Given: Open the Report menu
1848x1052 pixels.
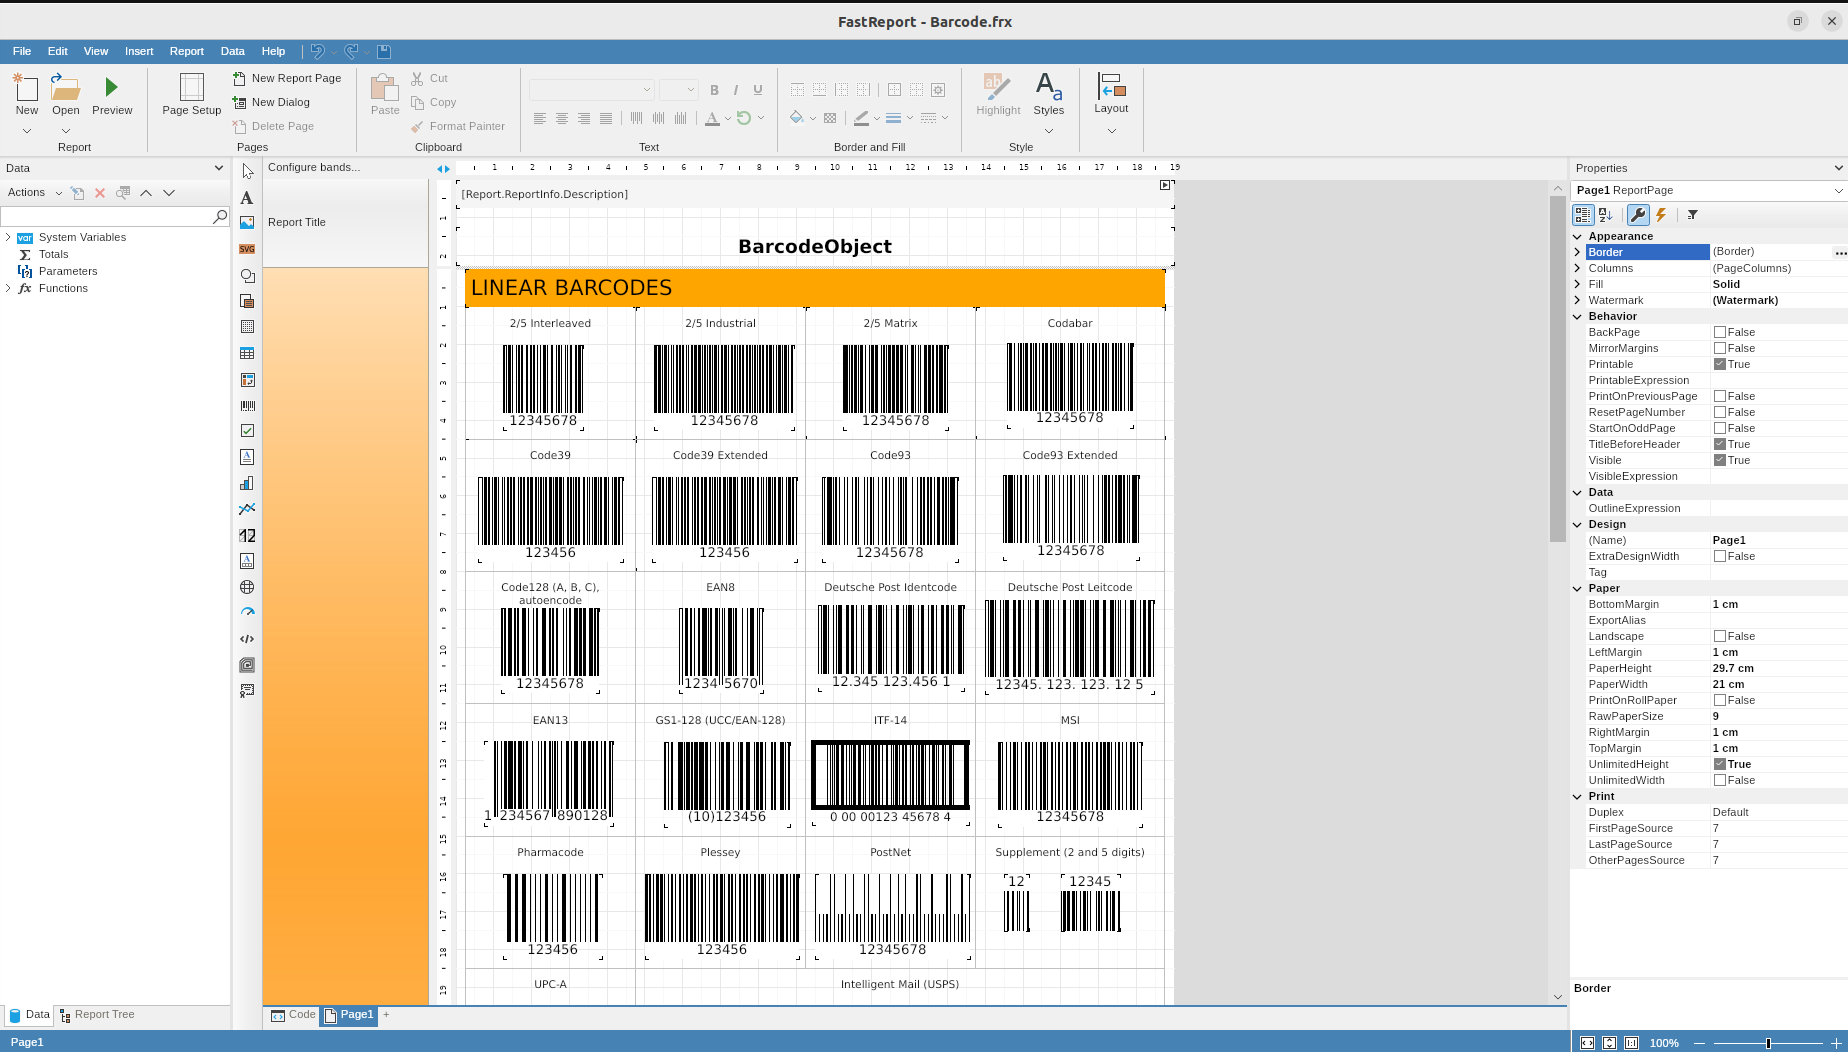Looking at the screenshot, I should point(186,51).
